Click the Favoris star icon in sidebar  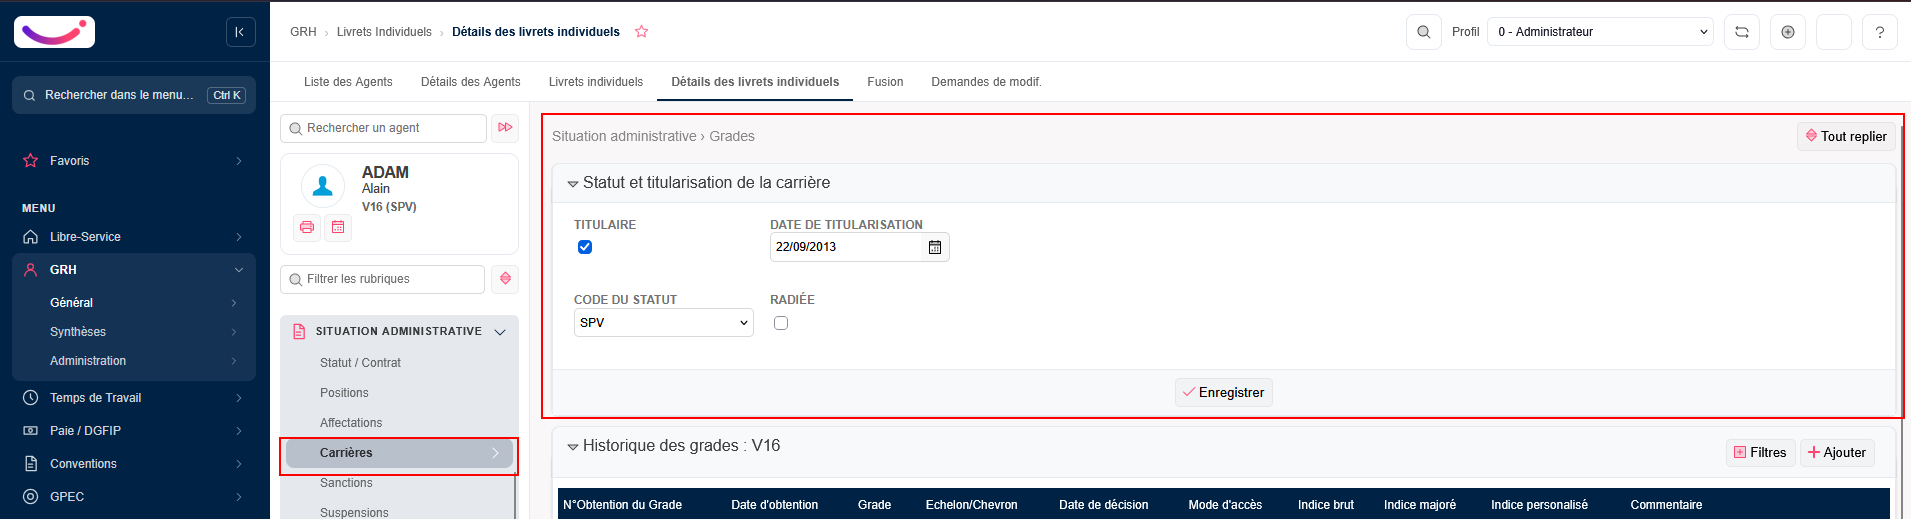tap(31, 161)
